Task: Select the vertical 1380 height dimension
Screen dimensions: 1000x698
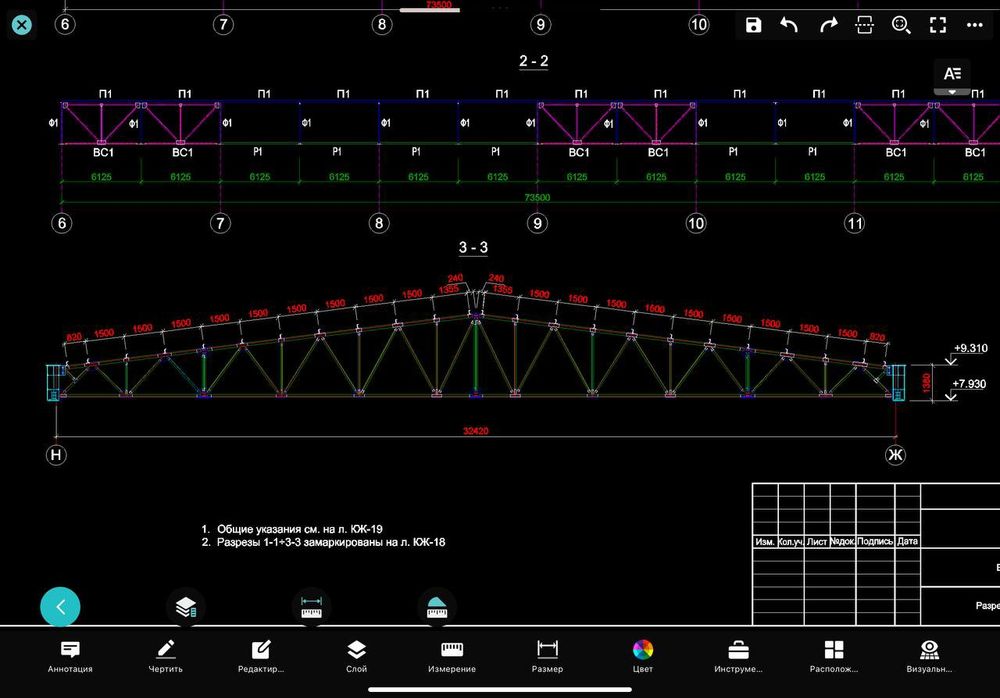Action: 926,383
